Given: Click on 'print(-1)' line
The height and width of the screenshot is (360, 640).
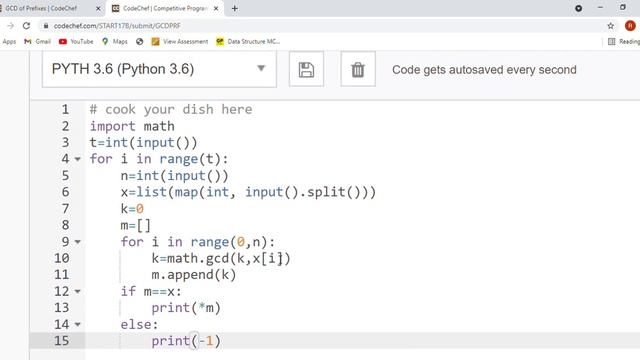Looking at the screenshot, I should click(x=186, y=341).
